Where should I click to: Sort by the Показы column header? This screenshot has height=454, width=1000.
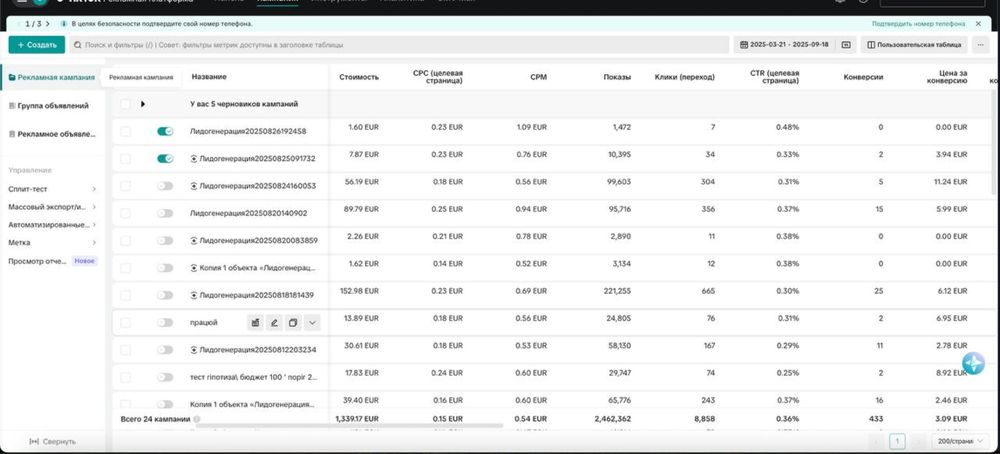[617, 77]
